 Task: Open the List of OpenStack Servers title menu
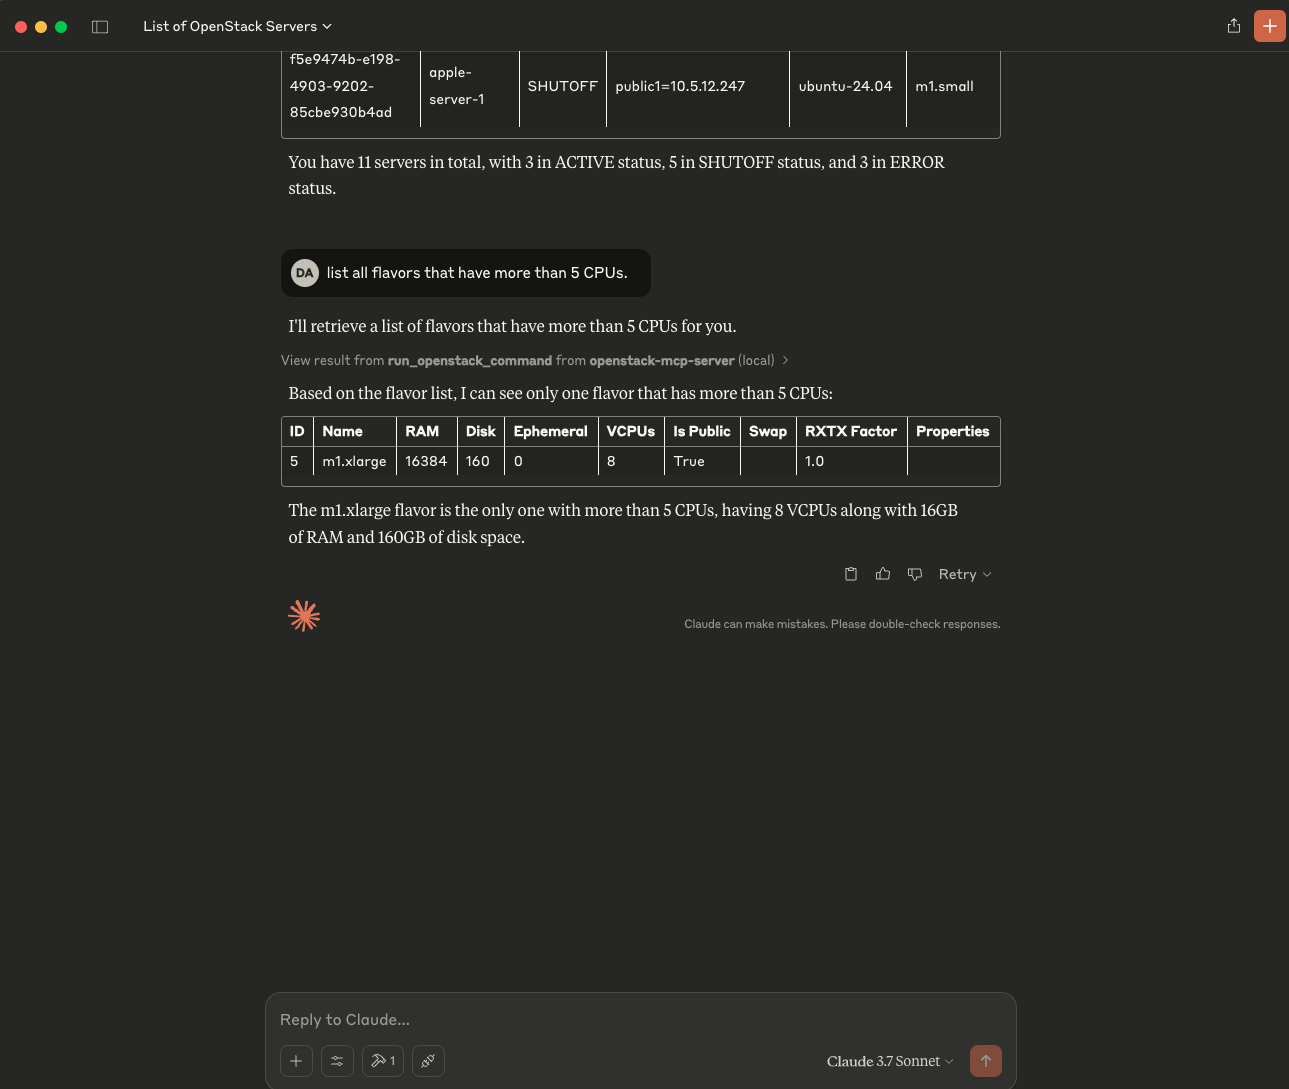(237, 26)
